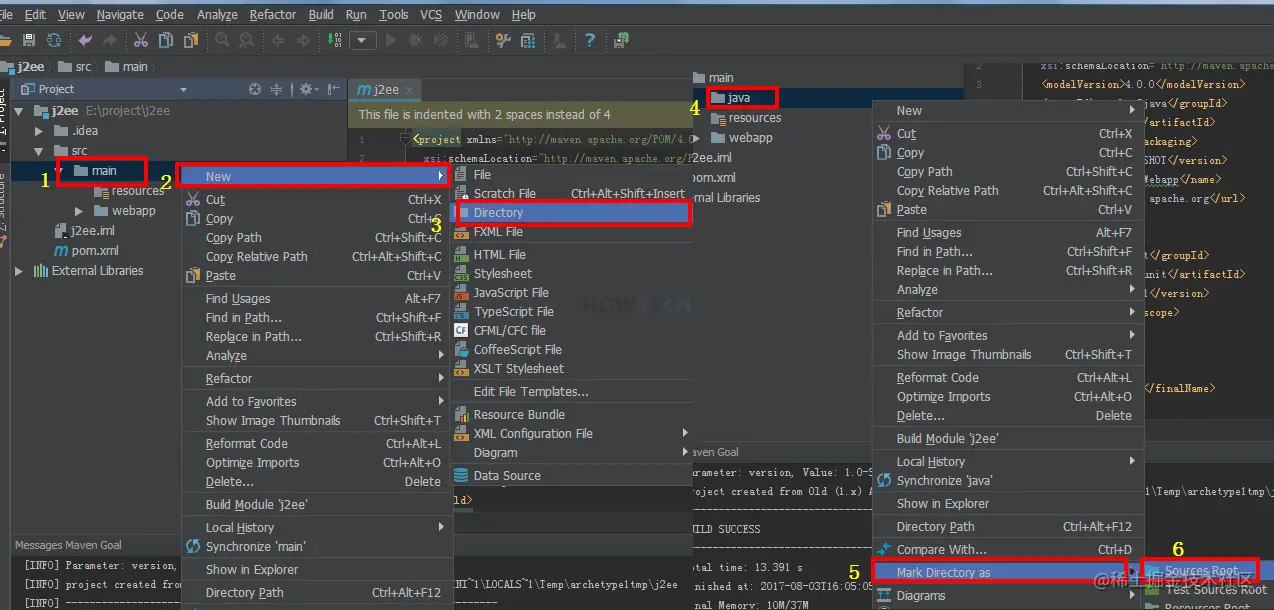Choose Mark Directory as in the context menu

pos(1006,573)
